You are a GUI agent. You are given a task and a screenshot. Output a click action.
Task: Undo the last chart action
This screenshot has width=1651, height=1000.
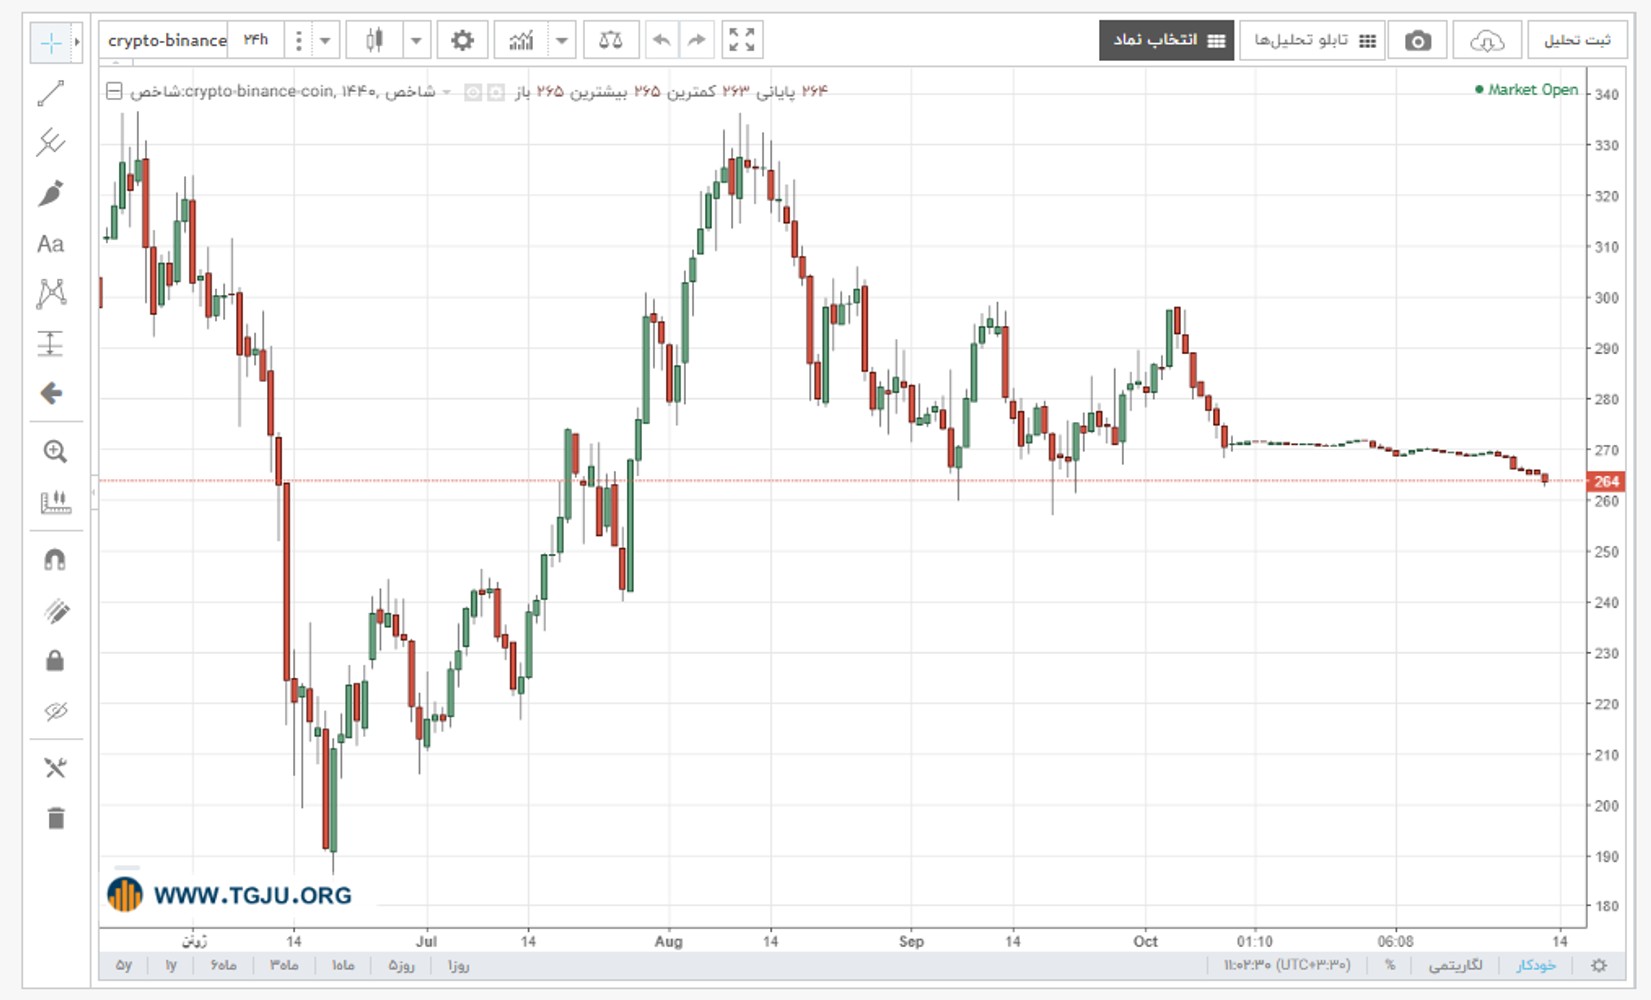[x=661, y=41]
